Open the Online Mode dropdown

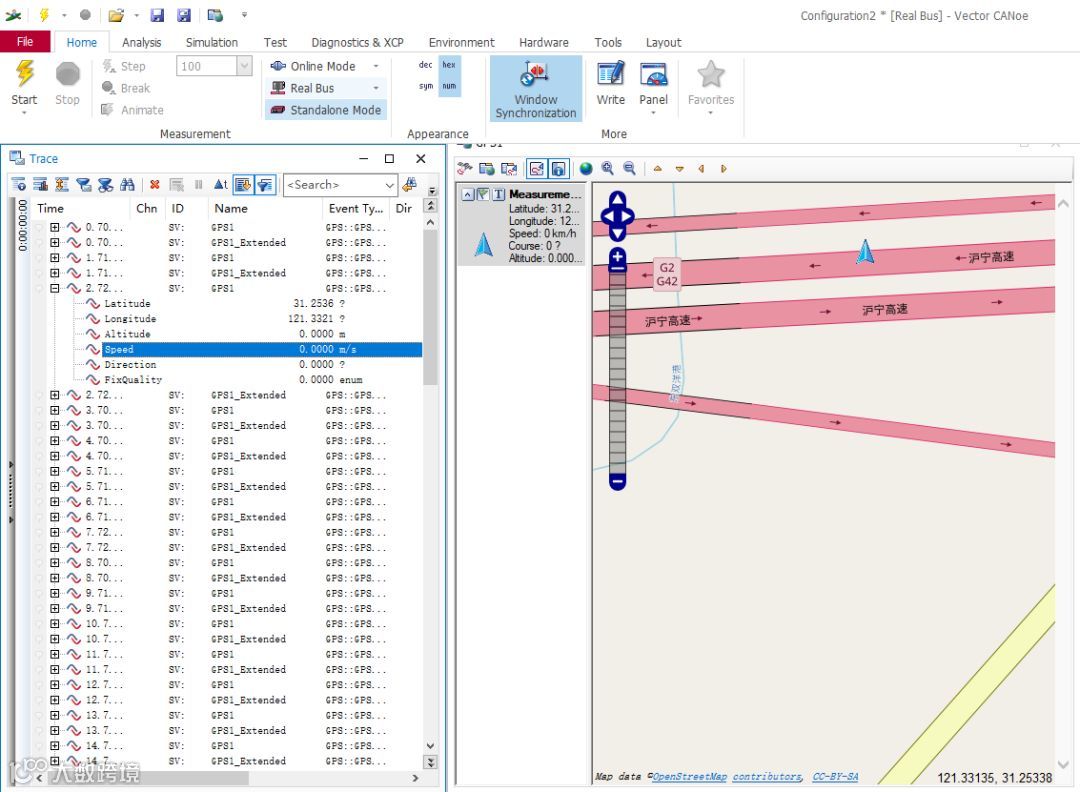click(x=376, y=66)
